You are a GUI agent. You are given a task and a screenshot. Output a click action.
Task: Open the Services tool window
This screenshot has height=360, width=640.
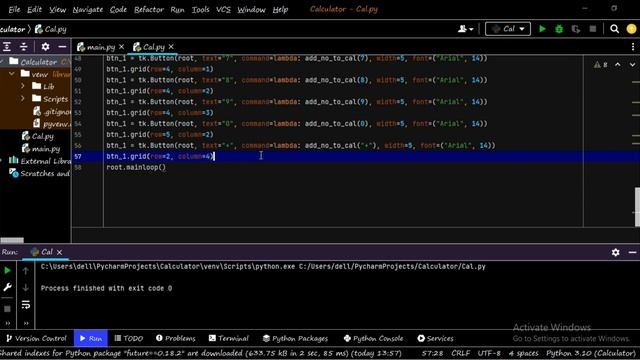tap(435, 338)
